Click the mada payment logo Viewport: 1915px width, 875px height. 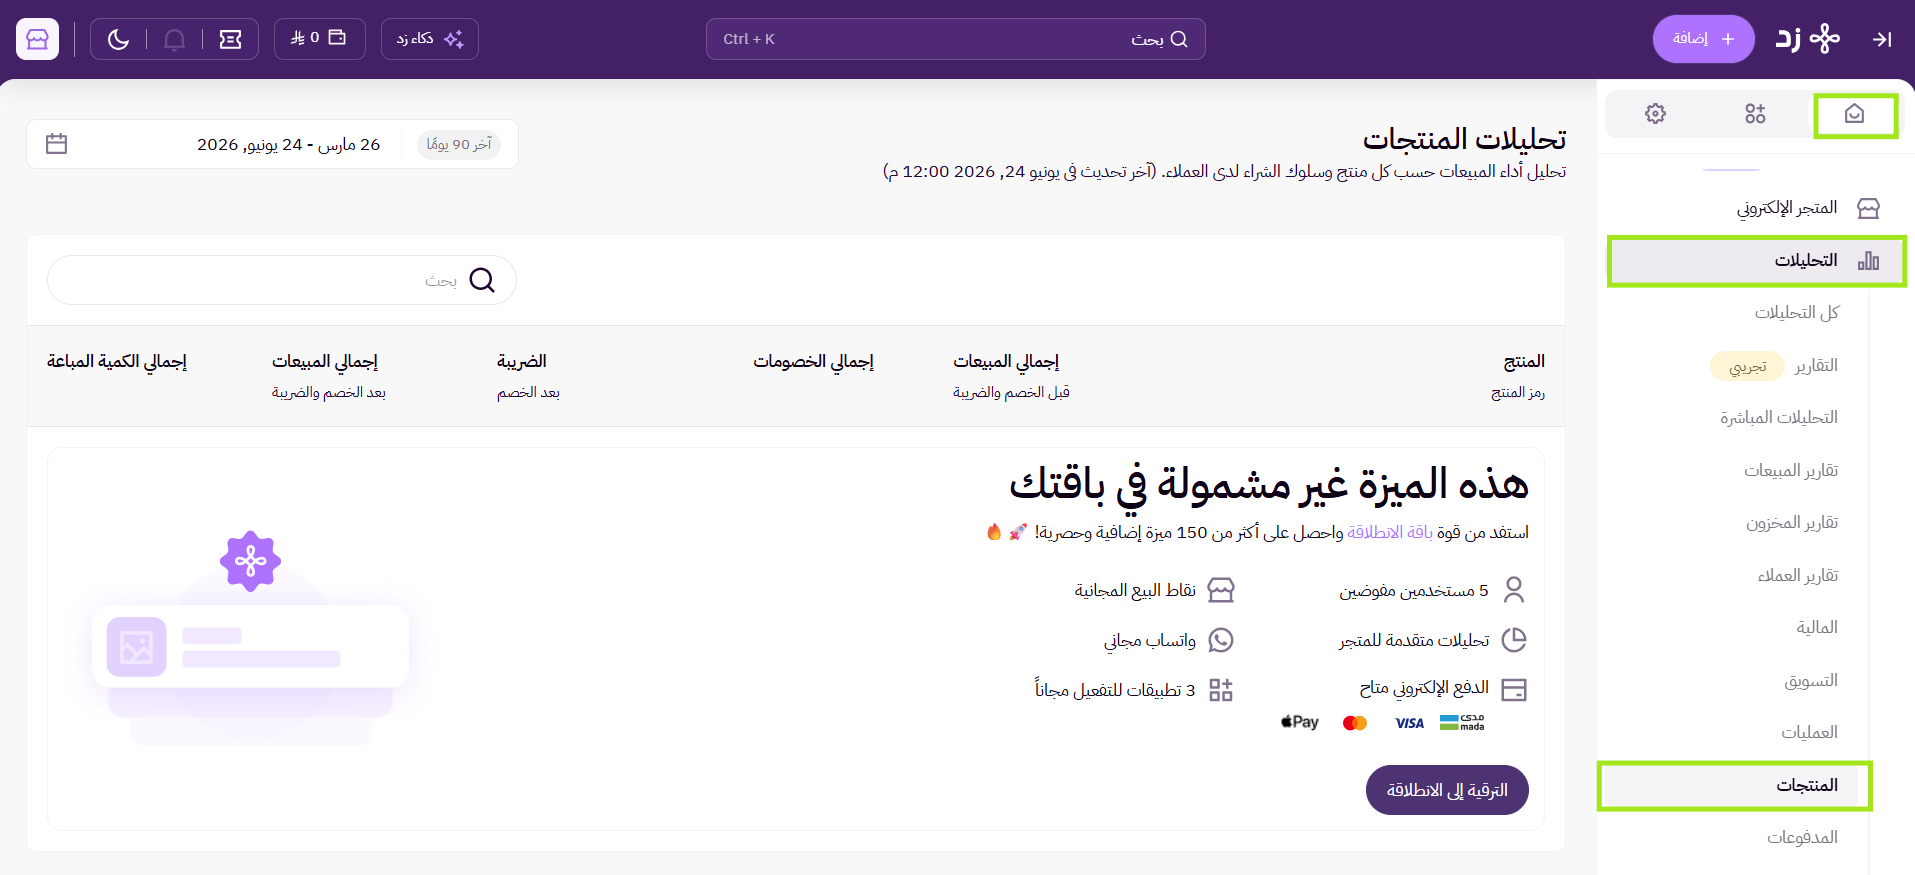click(x=1462, y=722)
